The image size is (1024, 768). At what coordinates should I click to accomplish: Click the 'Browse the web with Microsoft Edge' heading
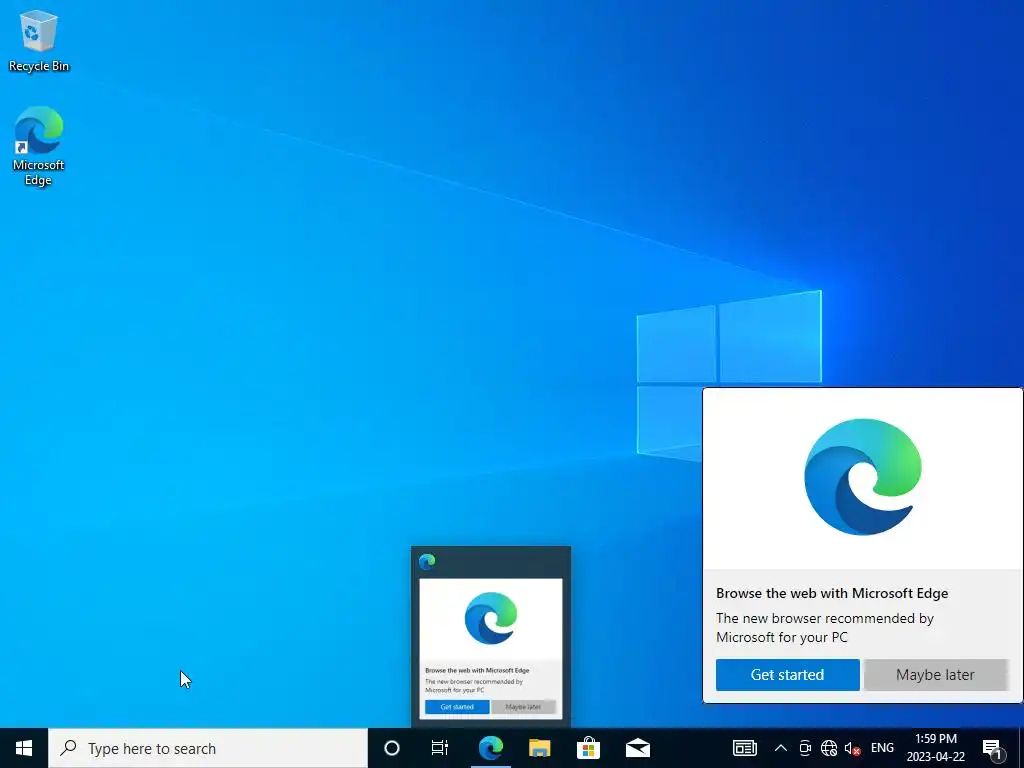tap(832, 593)
